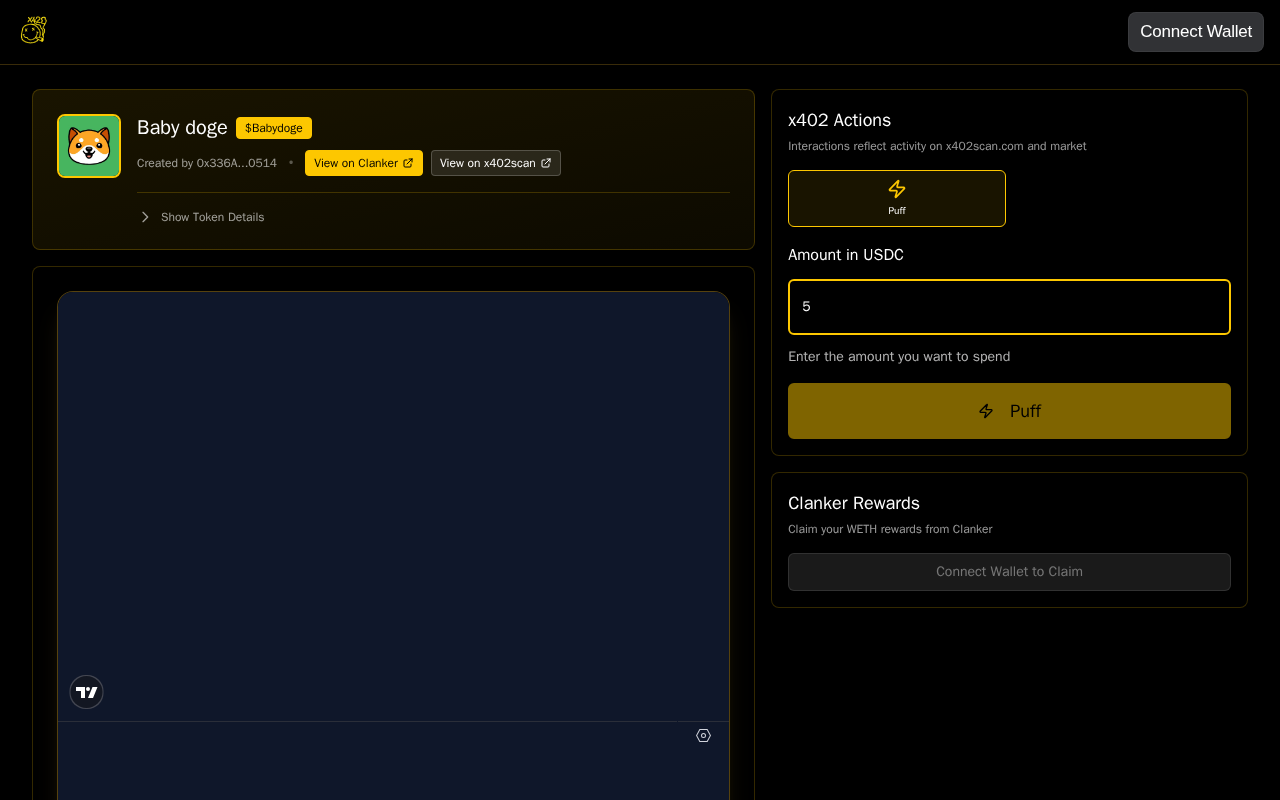
Task: Open chart settings hexagon icon
Action: pos(703,735)
